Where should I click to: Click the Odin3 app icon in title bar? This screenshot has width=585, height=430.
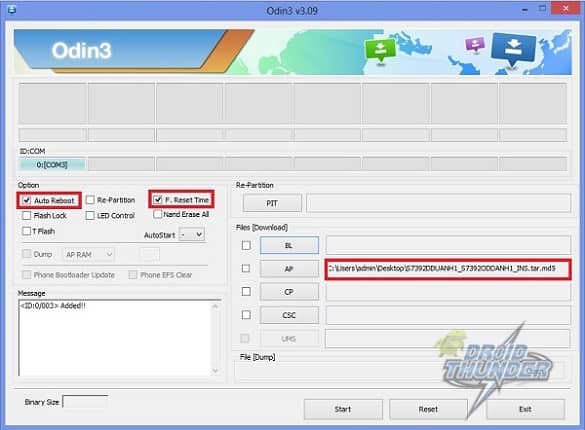pyautogui.click(x=12, y=9)
